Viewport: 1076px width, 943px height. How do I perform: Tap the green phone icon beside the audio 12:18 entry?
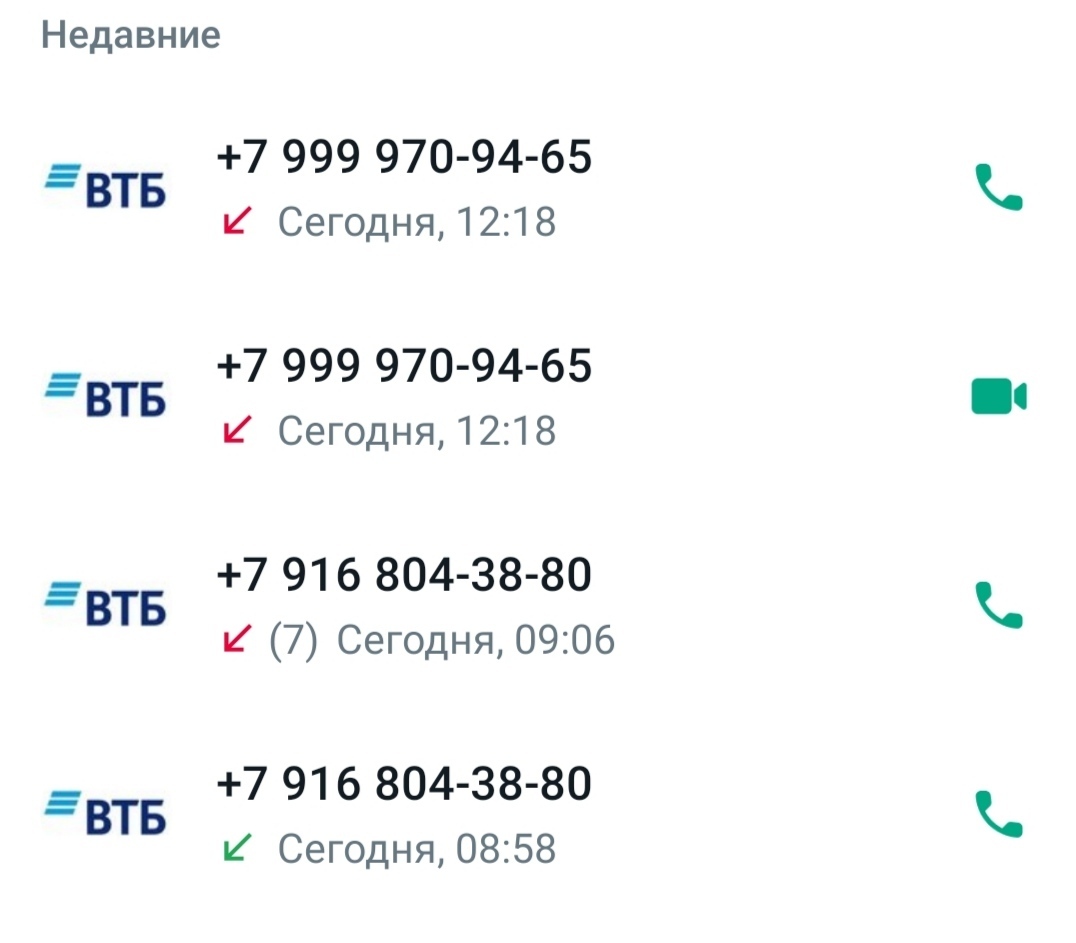998,188
